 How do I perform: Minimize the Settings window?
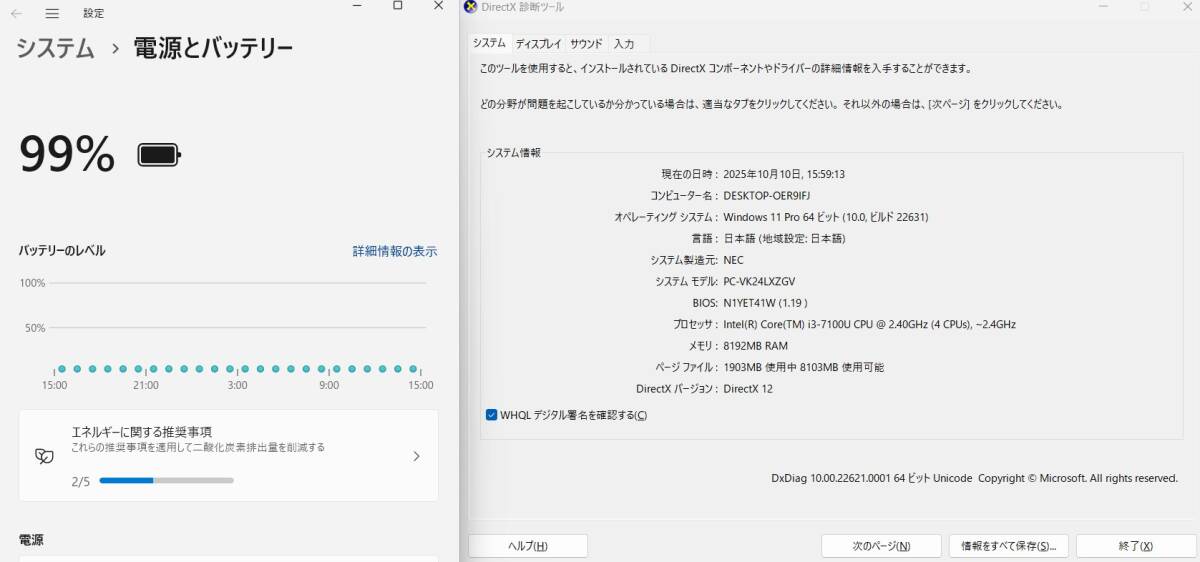click(x=358, y=6)
